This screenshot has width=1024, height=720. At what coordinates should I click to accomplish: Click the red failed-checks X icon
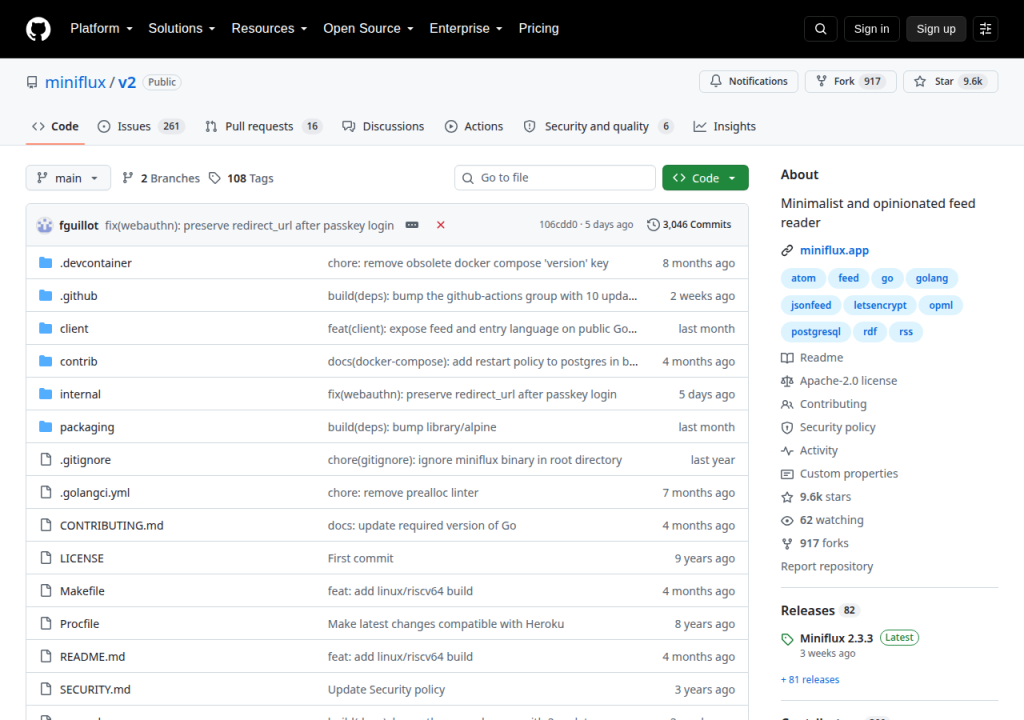coord(441,225)
